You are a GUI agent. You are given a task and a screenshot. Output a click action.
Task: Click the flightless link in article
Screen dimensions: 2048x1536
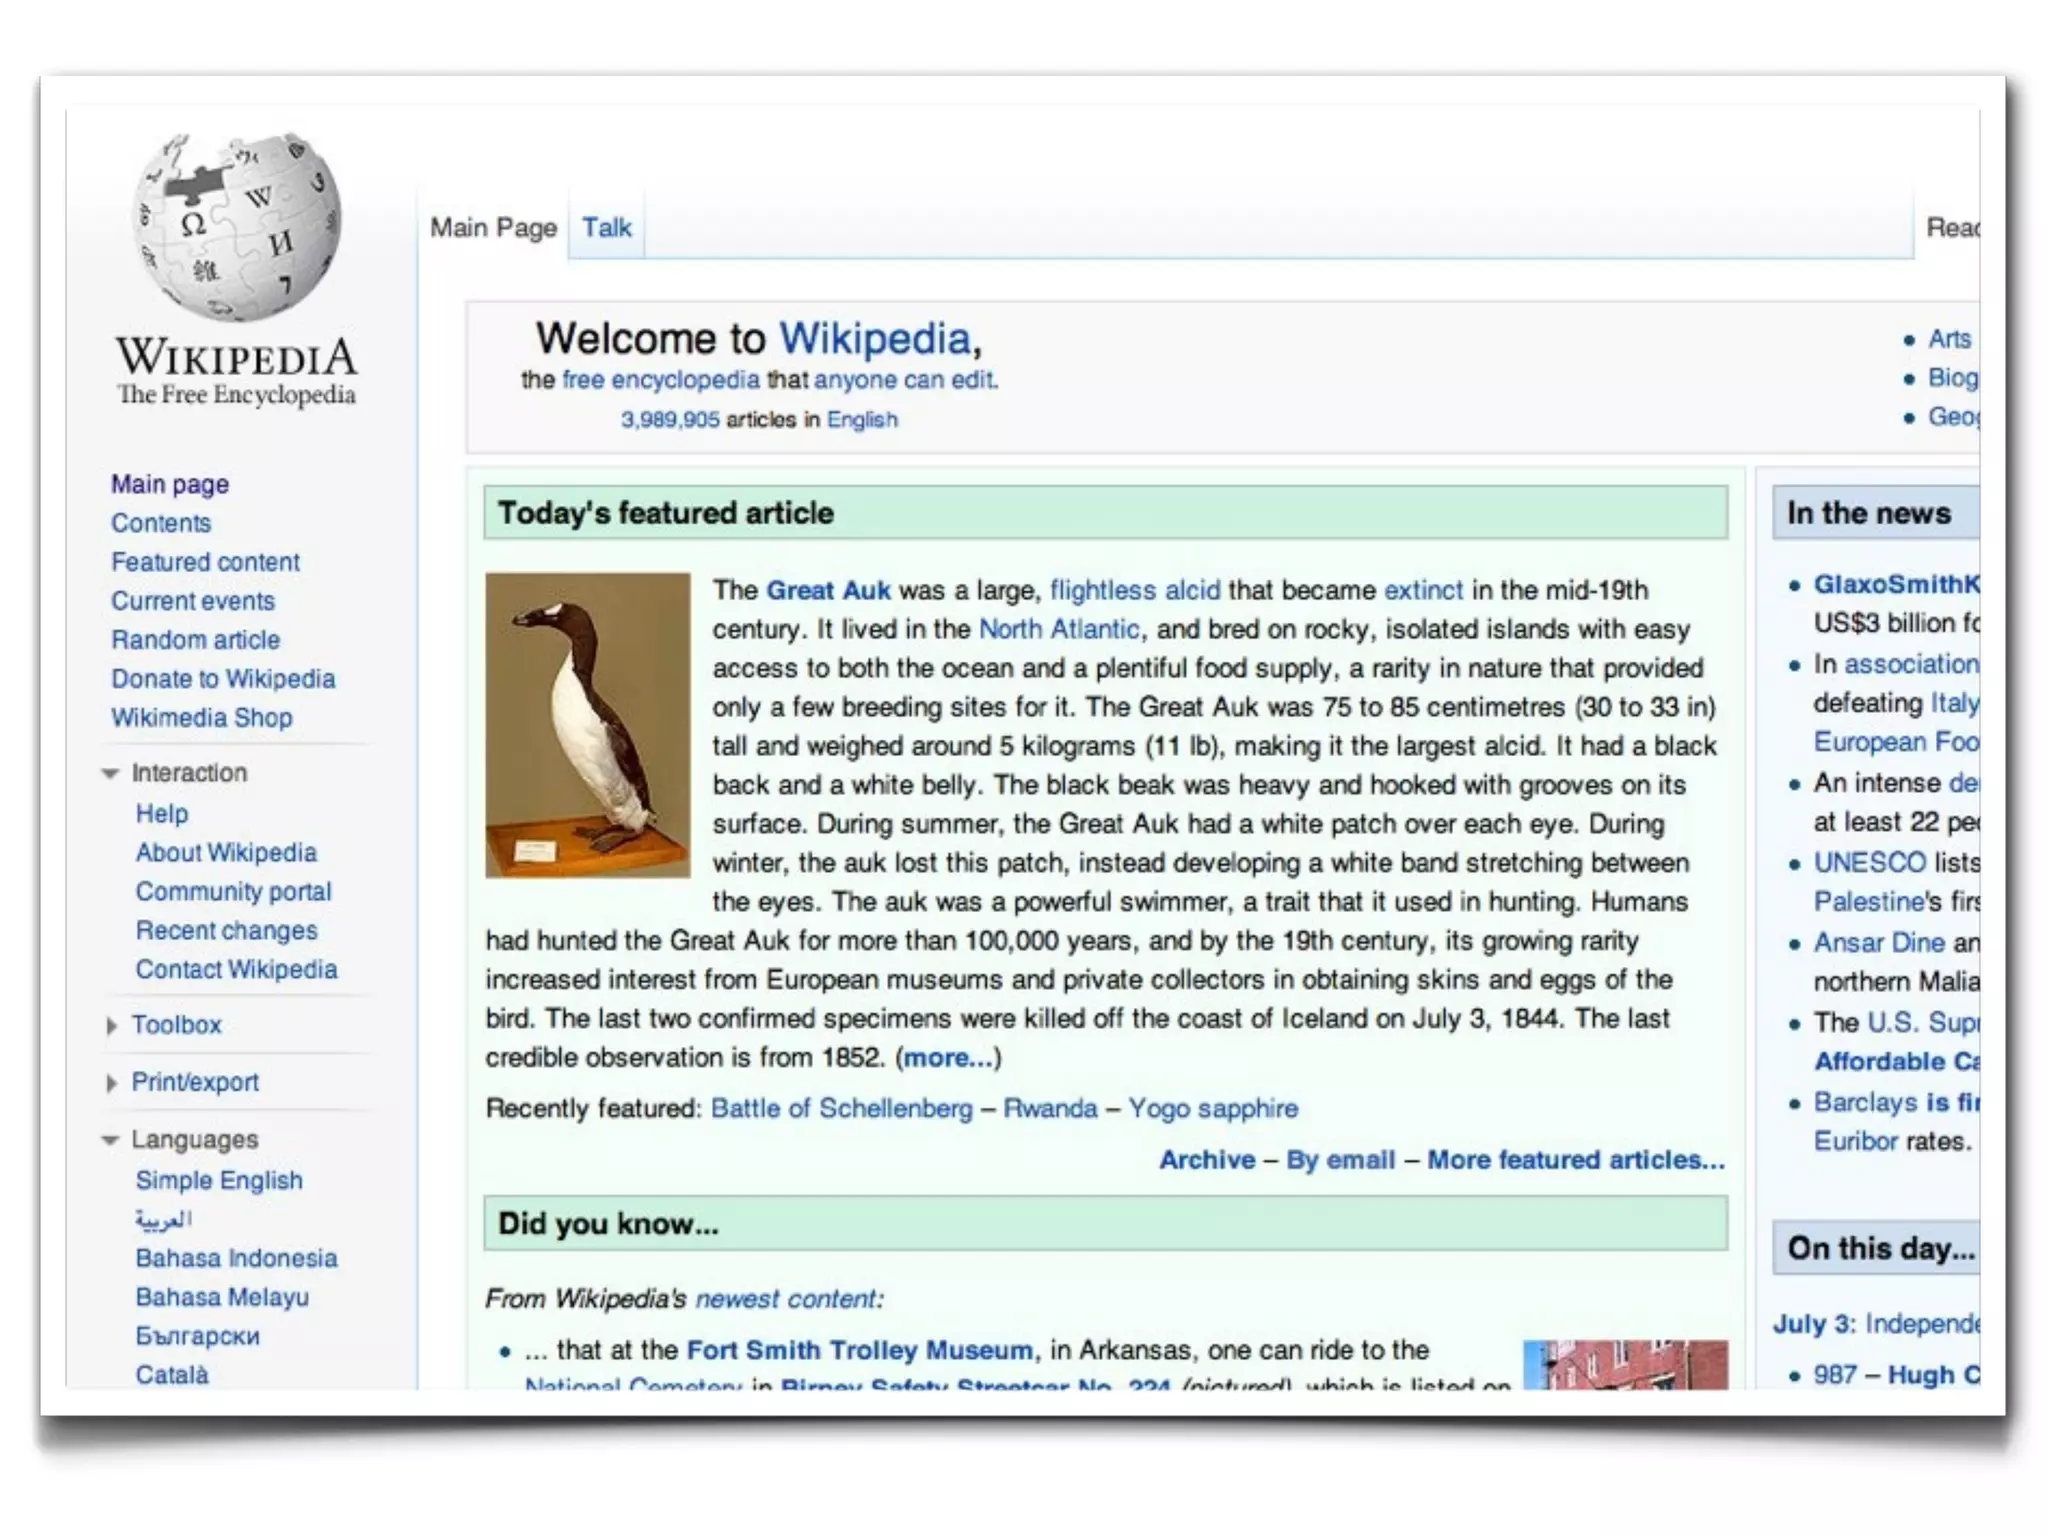coord(1102,591)
